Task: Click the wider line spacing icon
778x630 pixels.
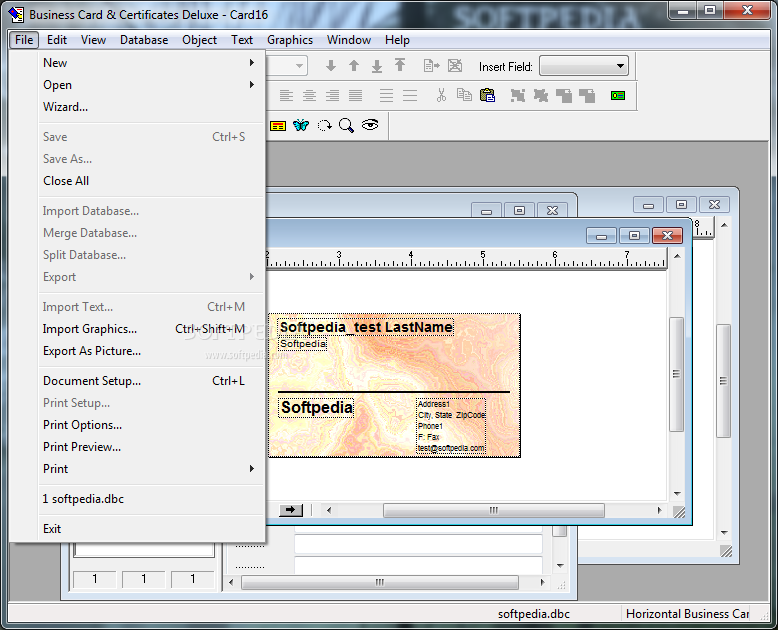Action: [x=387, y=95]
